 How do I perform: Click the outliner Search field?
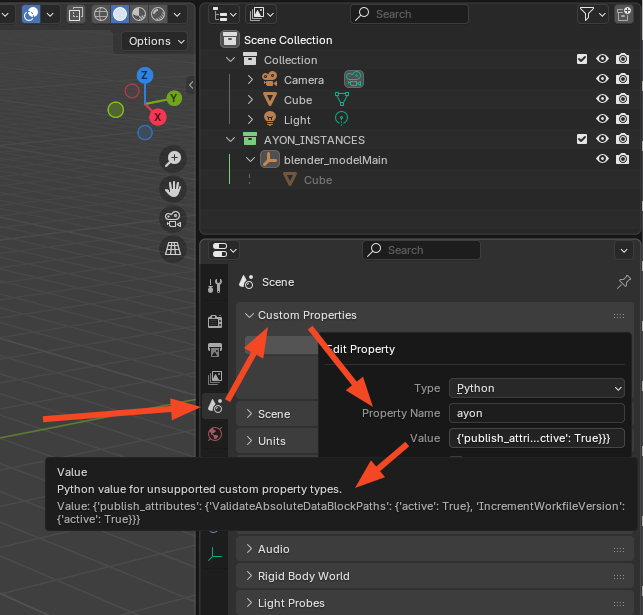pos(409,14)
